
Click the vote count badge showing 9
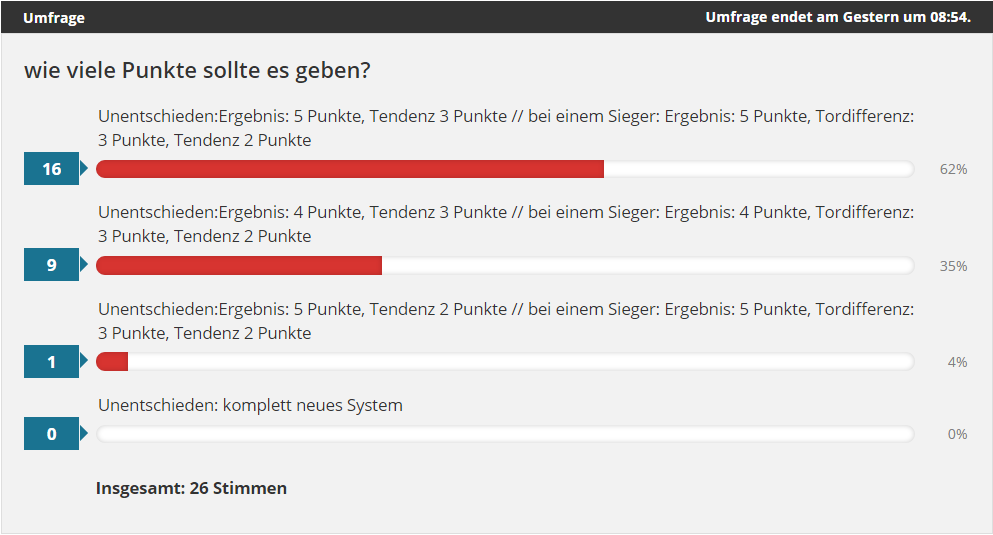51,265
